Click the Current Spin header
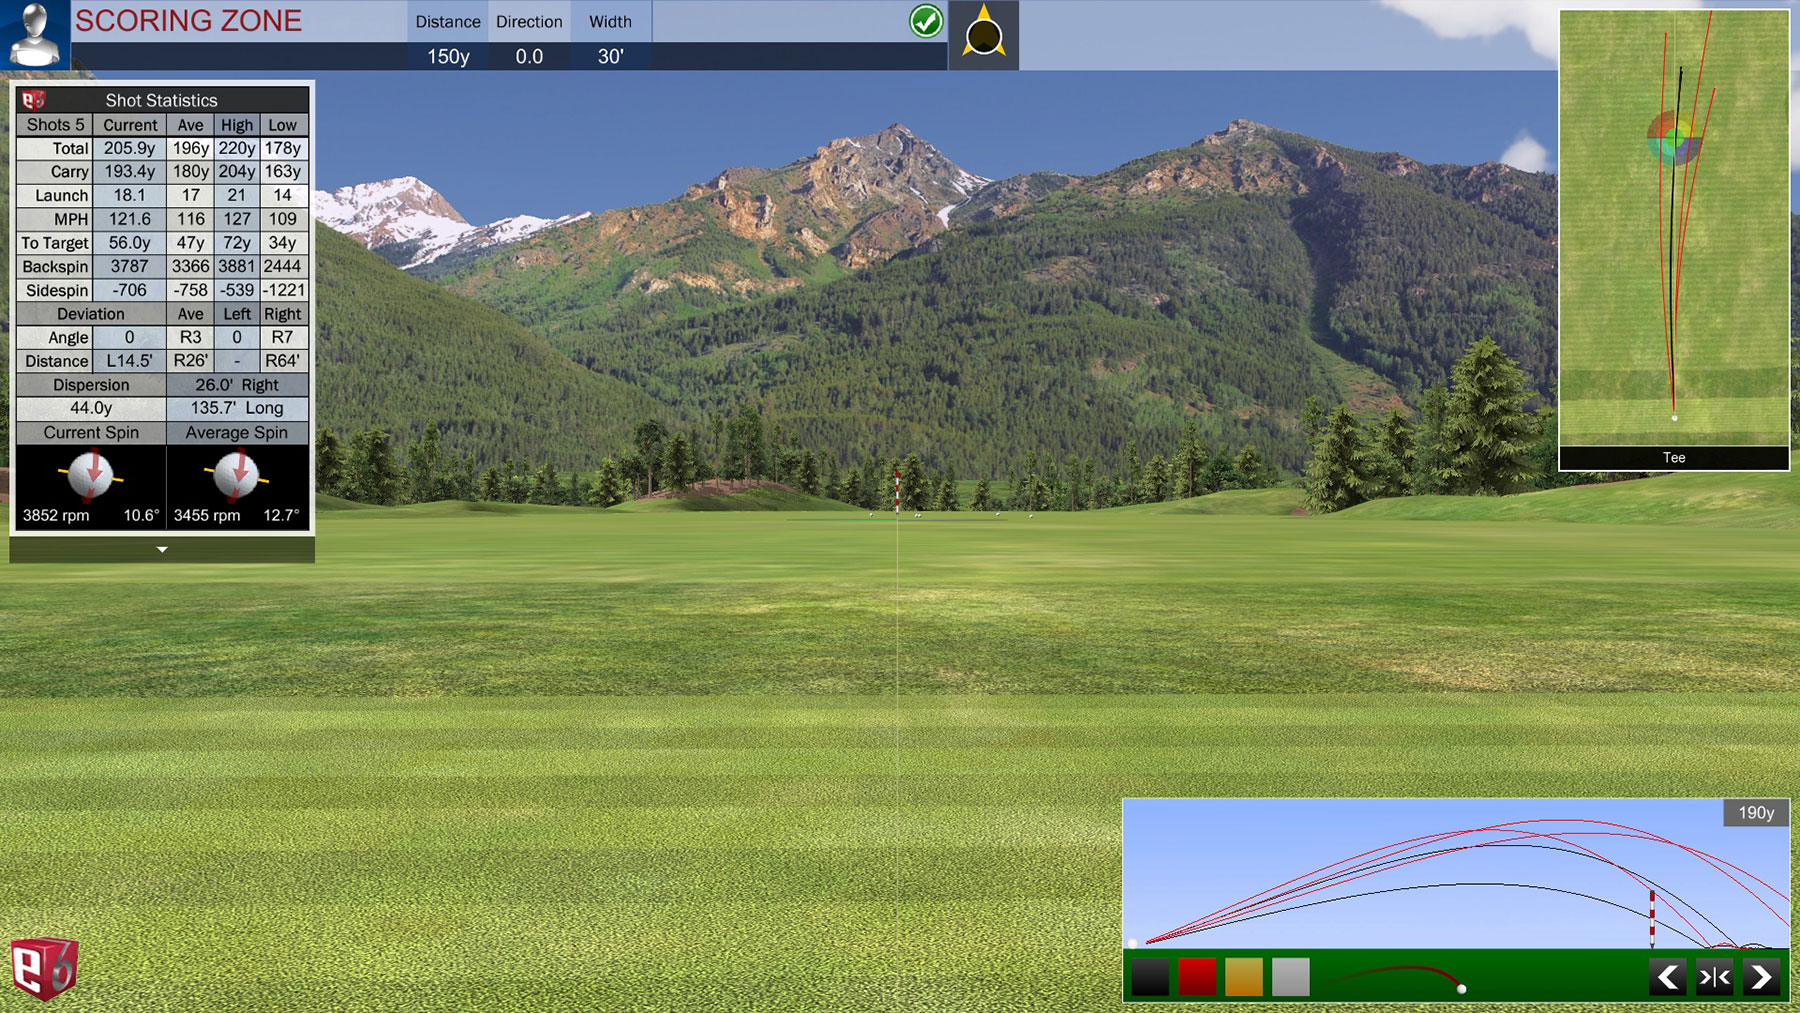 [91, 433]
